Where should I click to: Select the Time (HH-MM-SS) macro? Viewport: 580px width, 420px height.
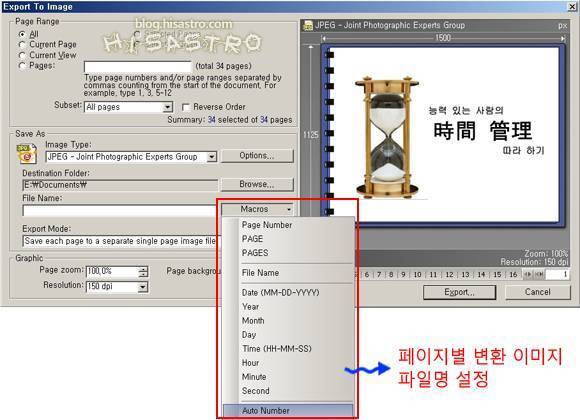(277, 349)
